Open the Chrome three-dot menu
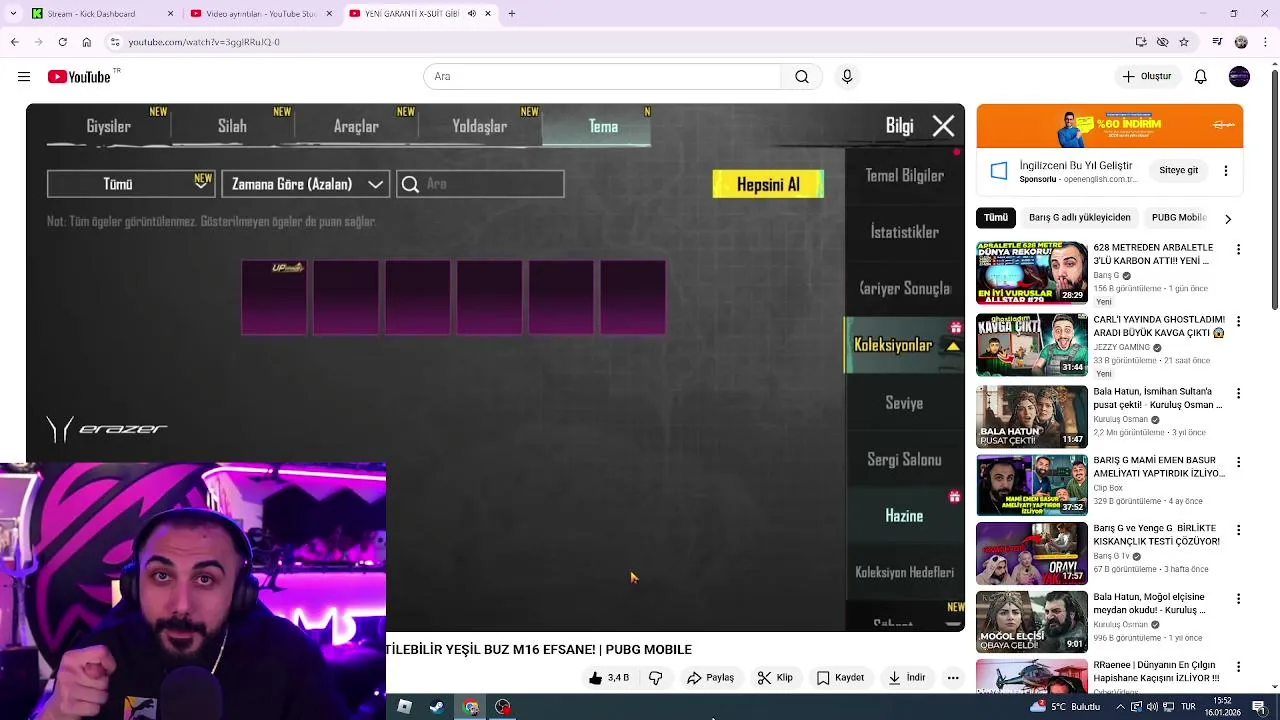This screenshot has width=1280, height=720. pyautogui.click(x=1264, y=42)
